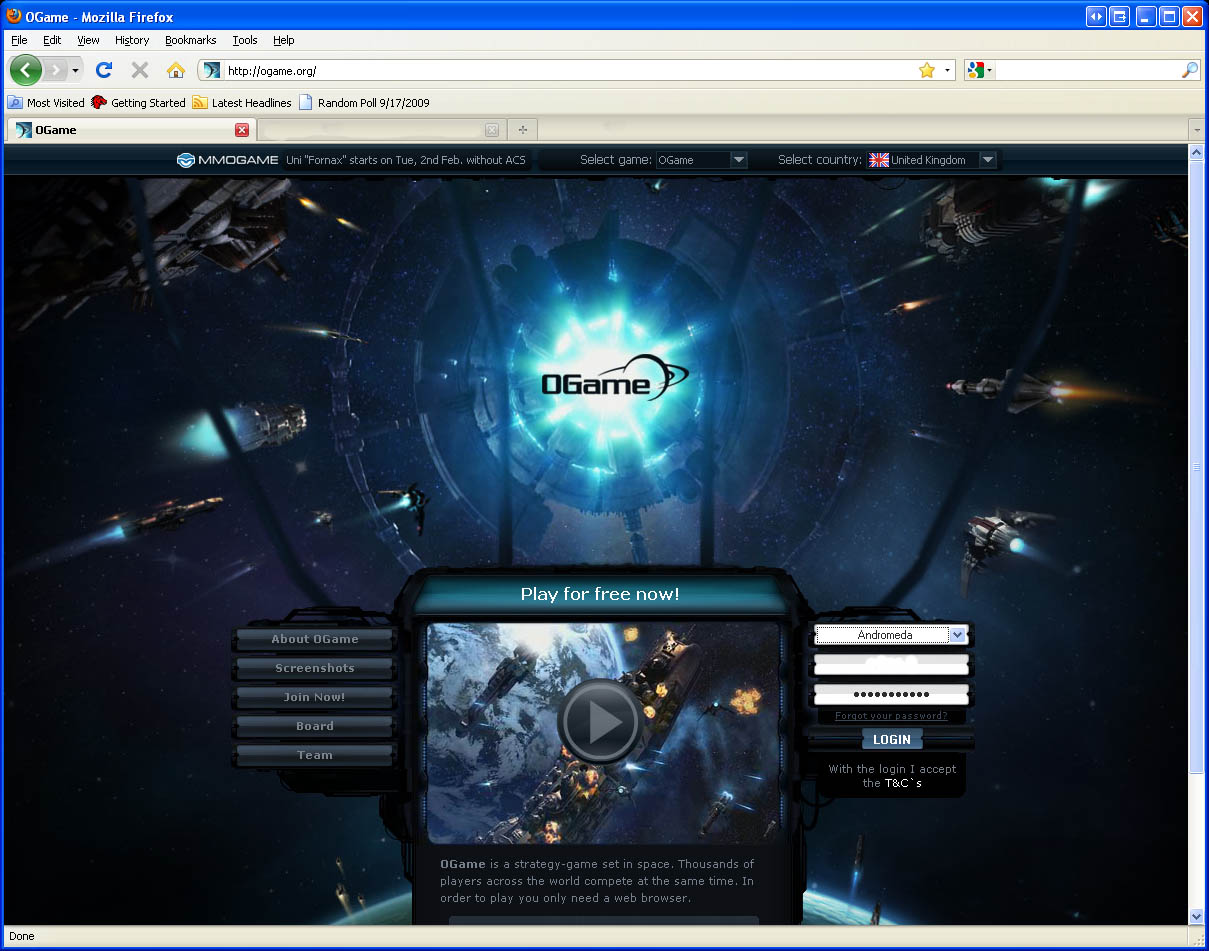Viewport: 1209px width, 951px height.
Task: Close the blank second tab
Action: pos(491,130)
